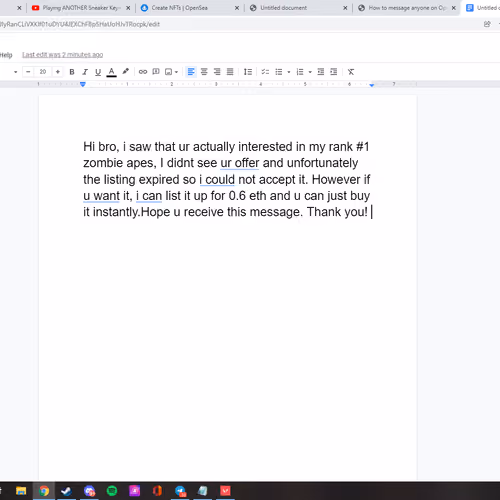Set justified text alignment
500x500 pixels.
click(230, 72)
